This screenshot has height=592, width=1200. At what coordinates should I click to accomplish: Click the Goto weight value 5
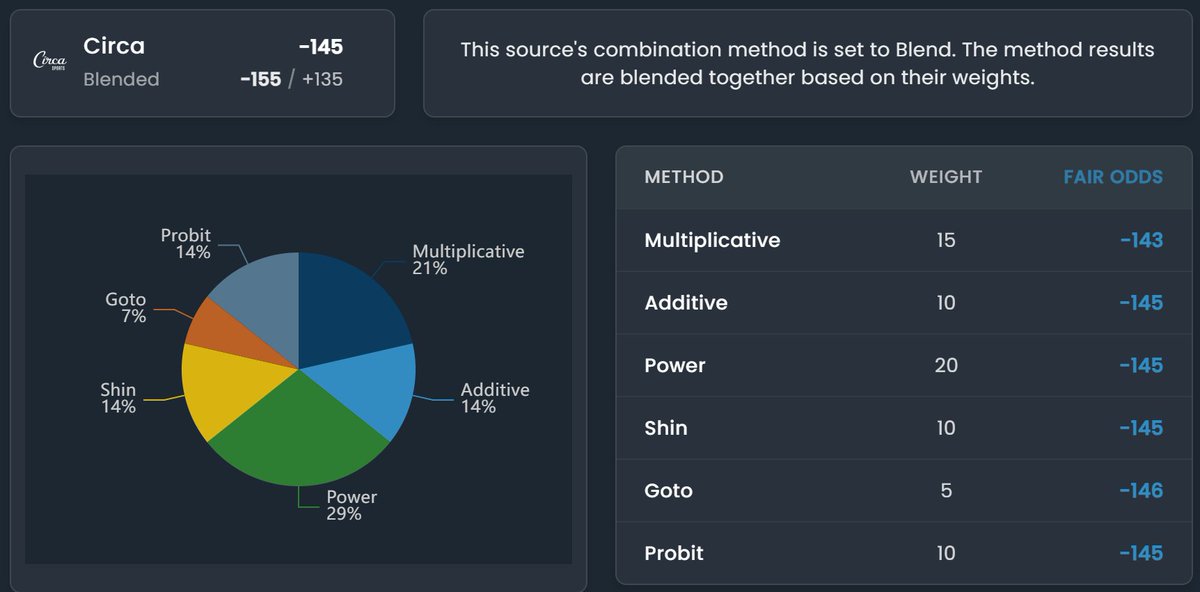(x=945, y=490)
